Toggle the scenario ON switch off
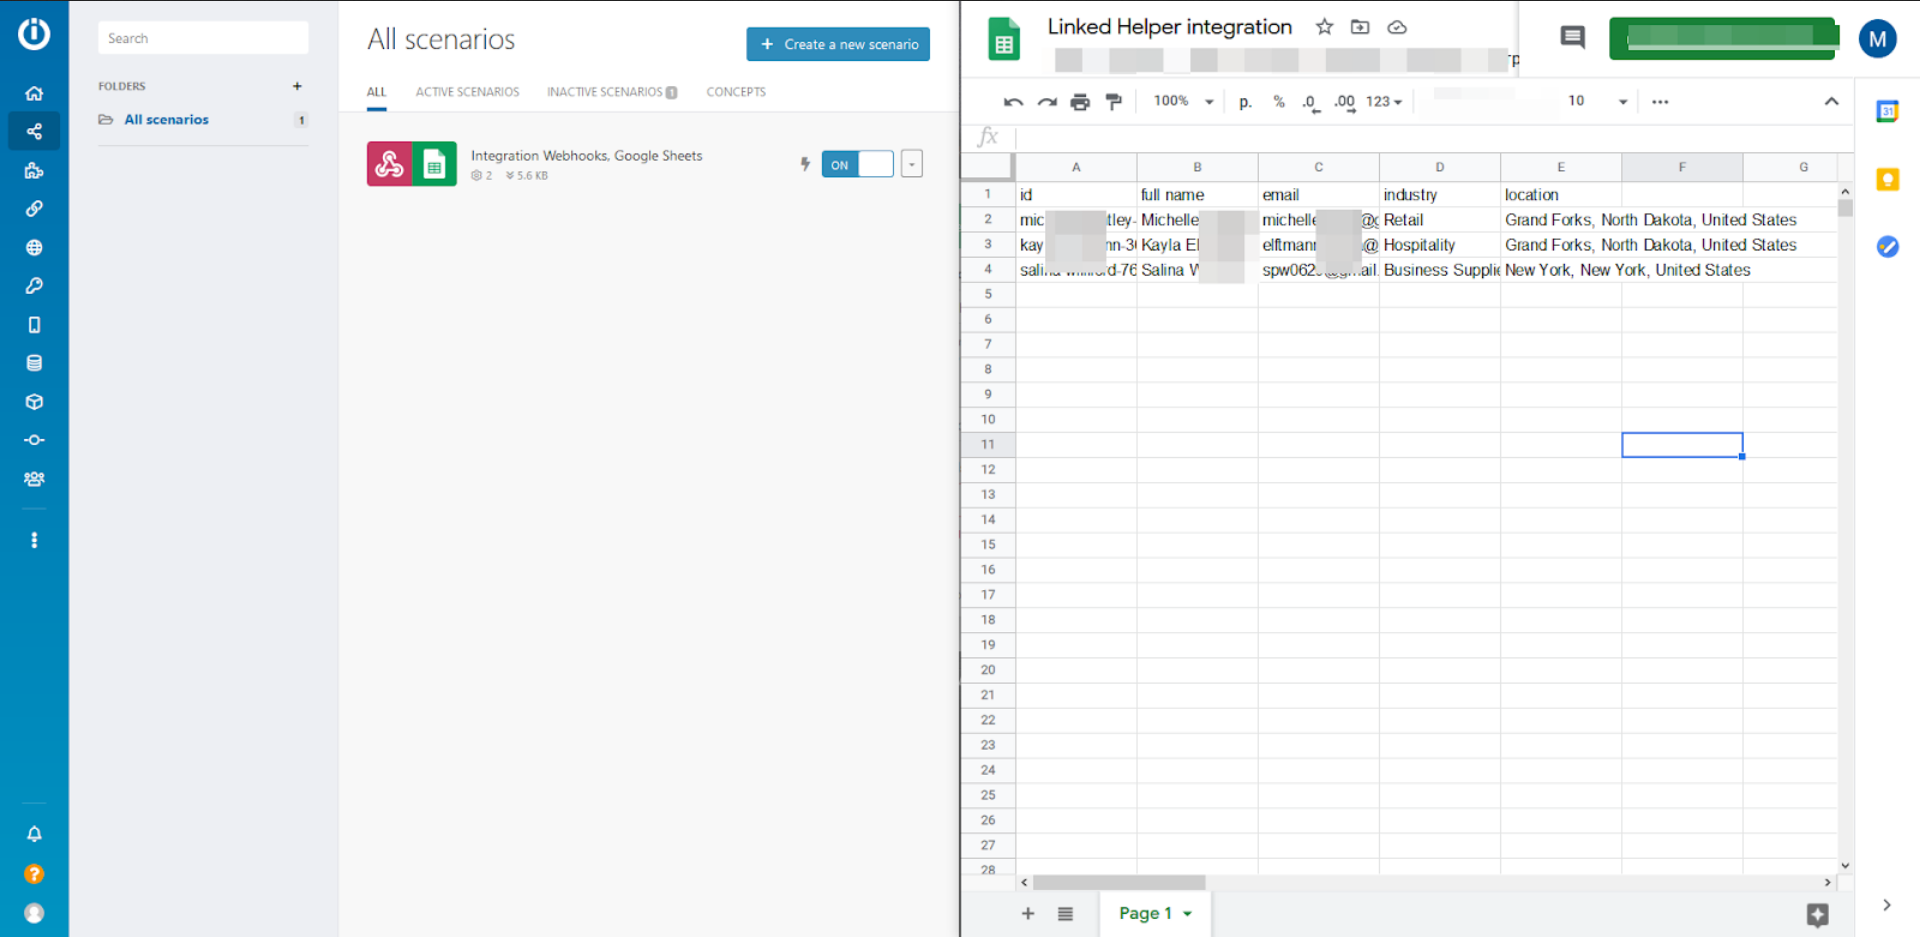Viewport: 1920px width, 937px height. point(857,165)
